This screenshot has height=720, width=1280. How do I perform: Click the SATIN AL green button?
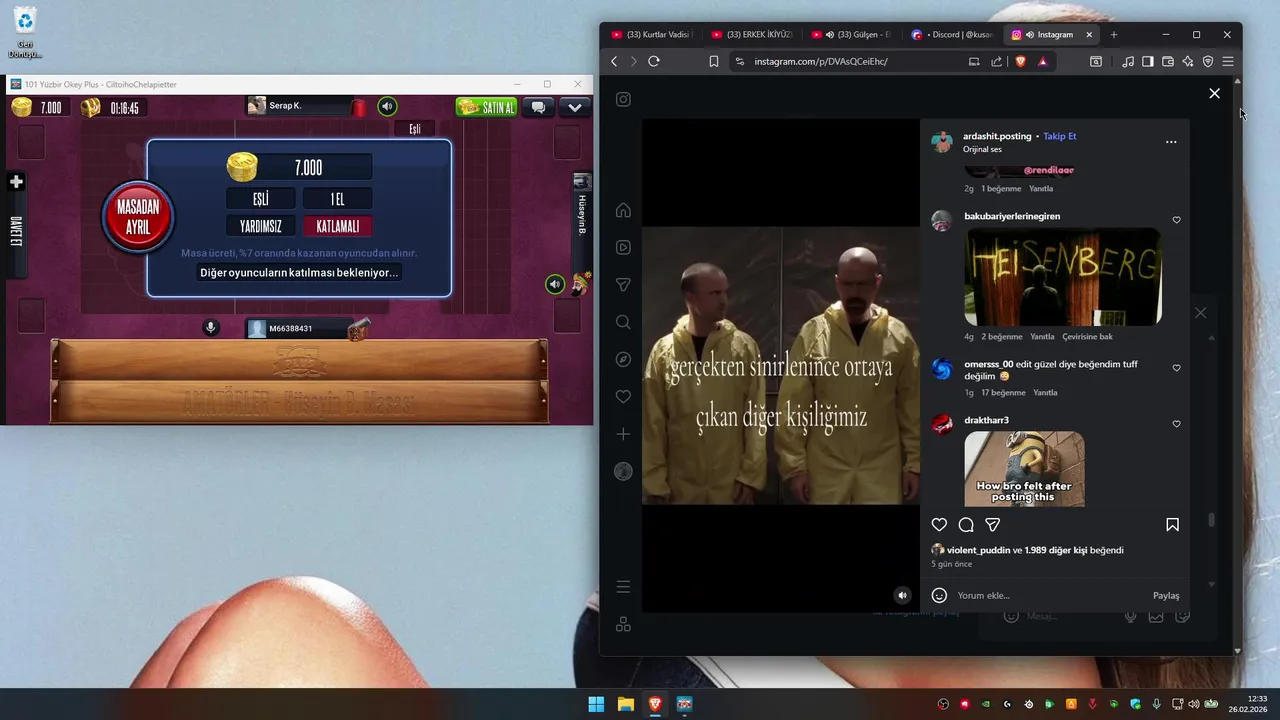point(486,107)
